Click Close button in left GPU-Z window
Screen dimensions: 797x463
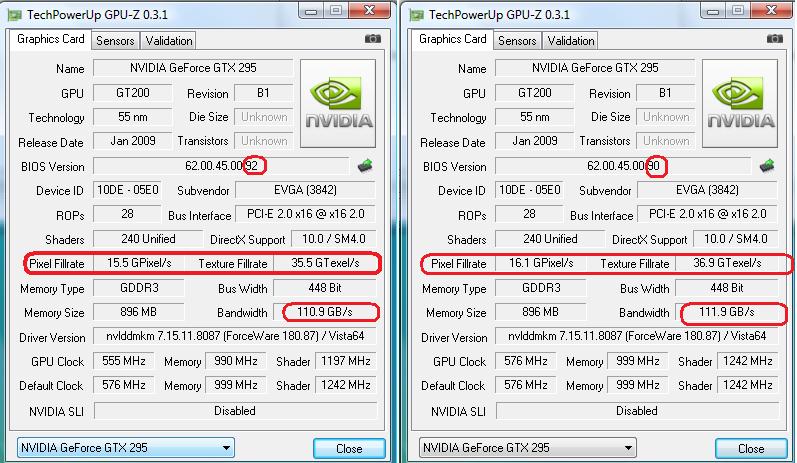[x=349, y=448]
